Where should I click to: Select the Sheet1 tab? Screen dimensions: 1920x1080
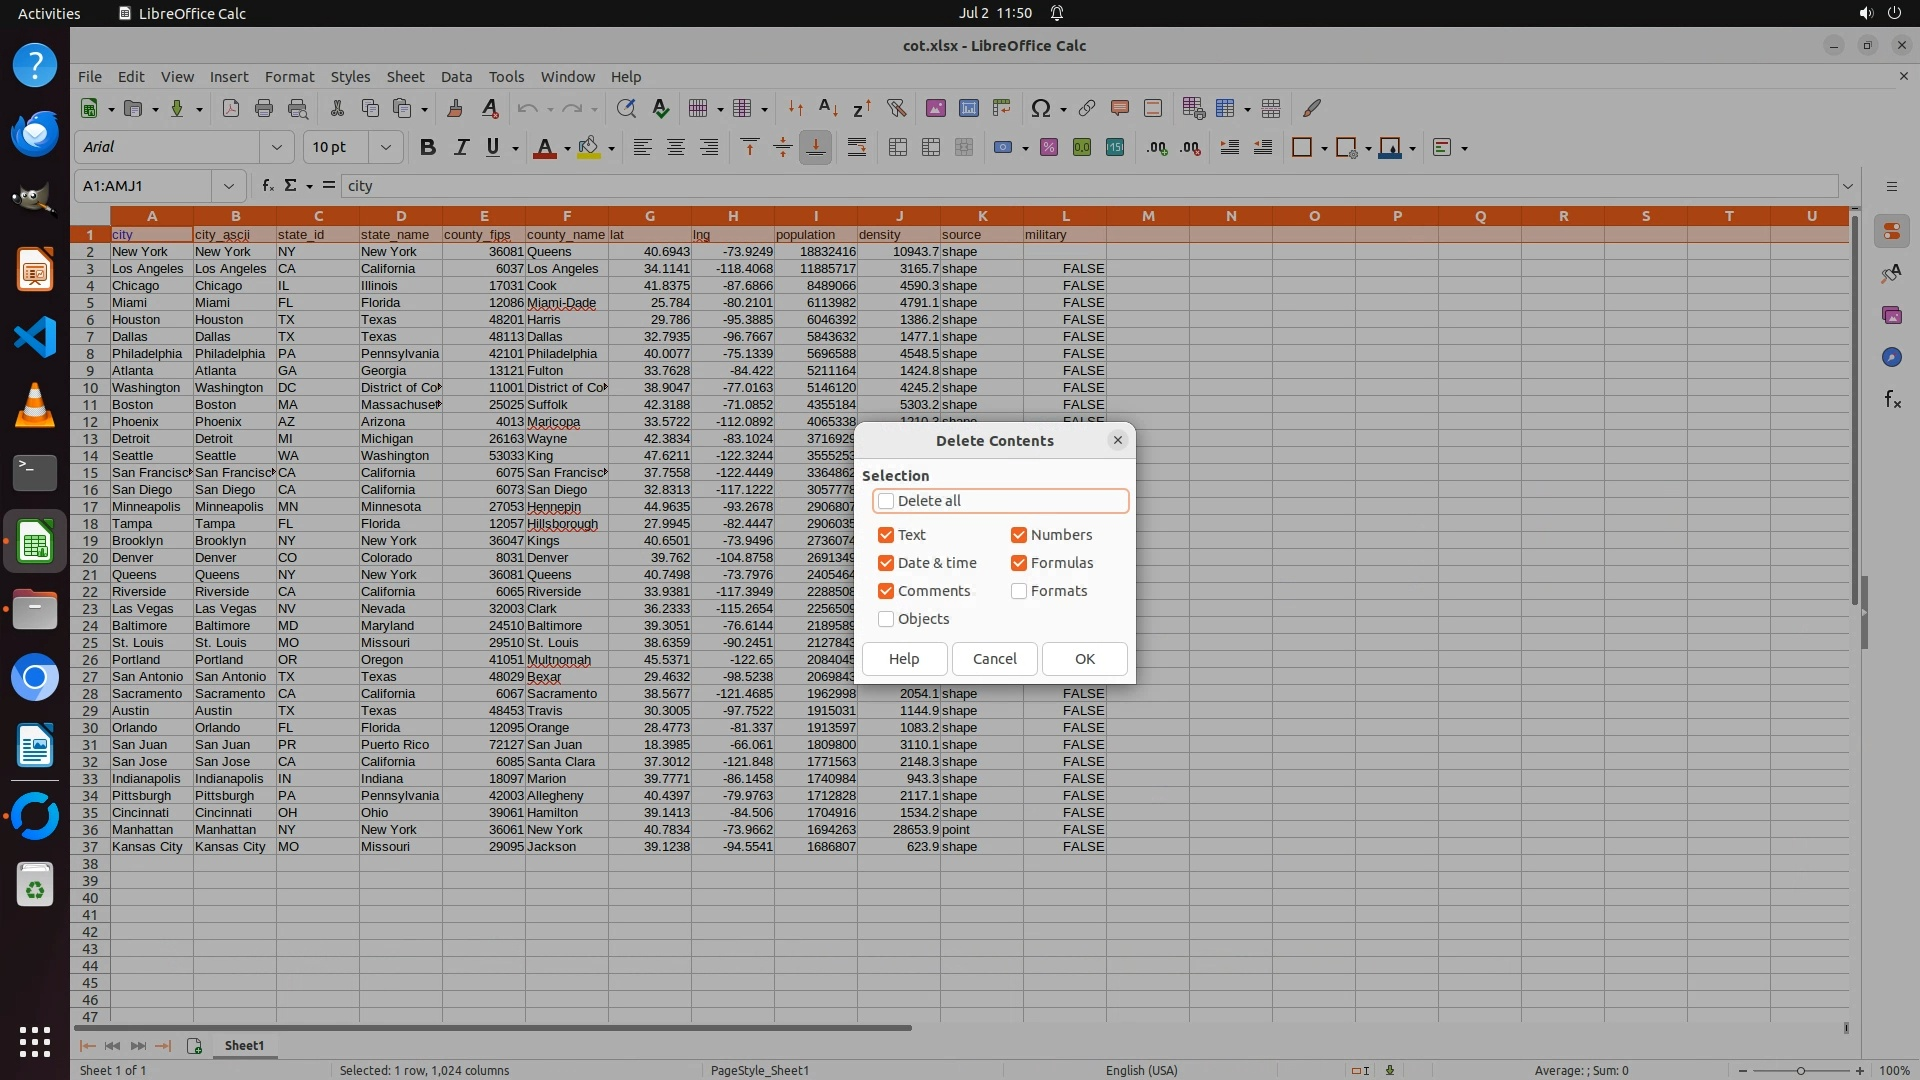coord(244,1045)
